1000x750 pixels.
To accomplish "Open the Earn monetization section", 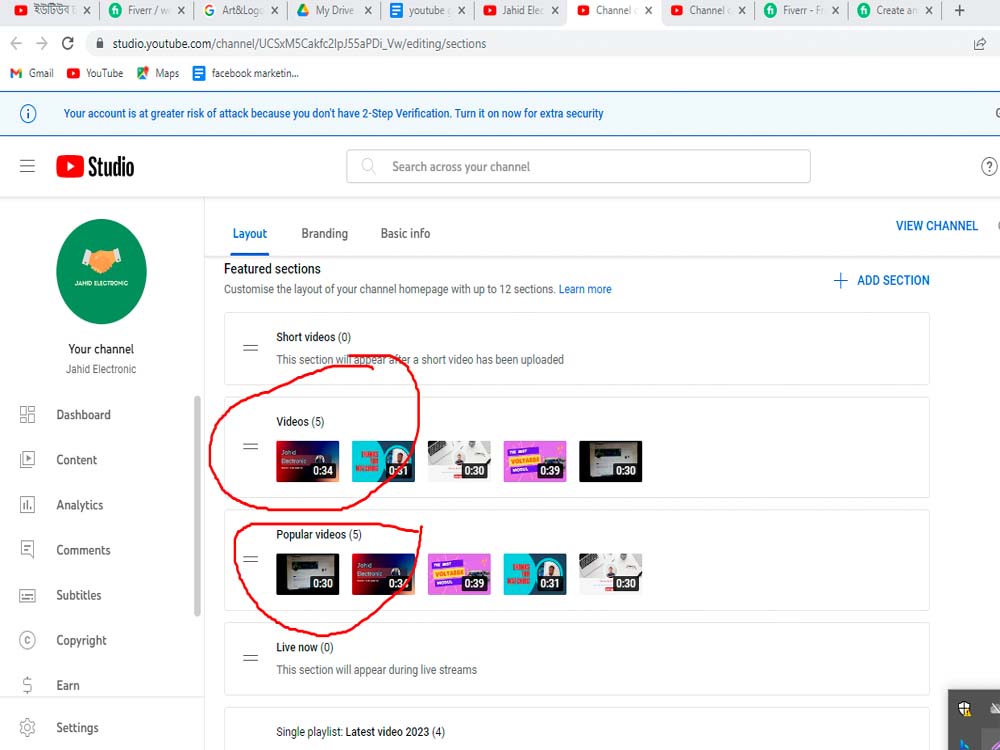I will [67, 684].
